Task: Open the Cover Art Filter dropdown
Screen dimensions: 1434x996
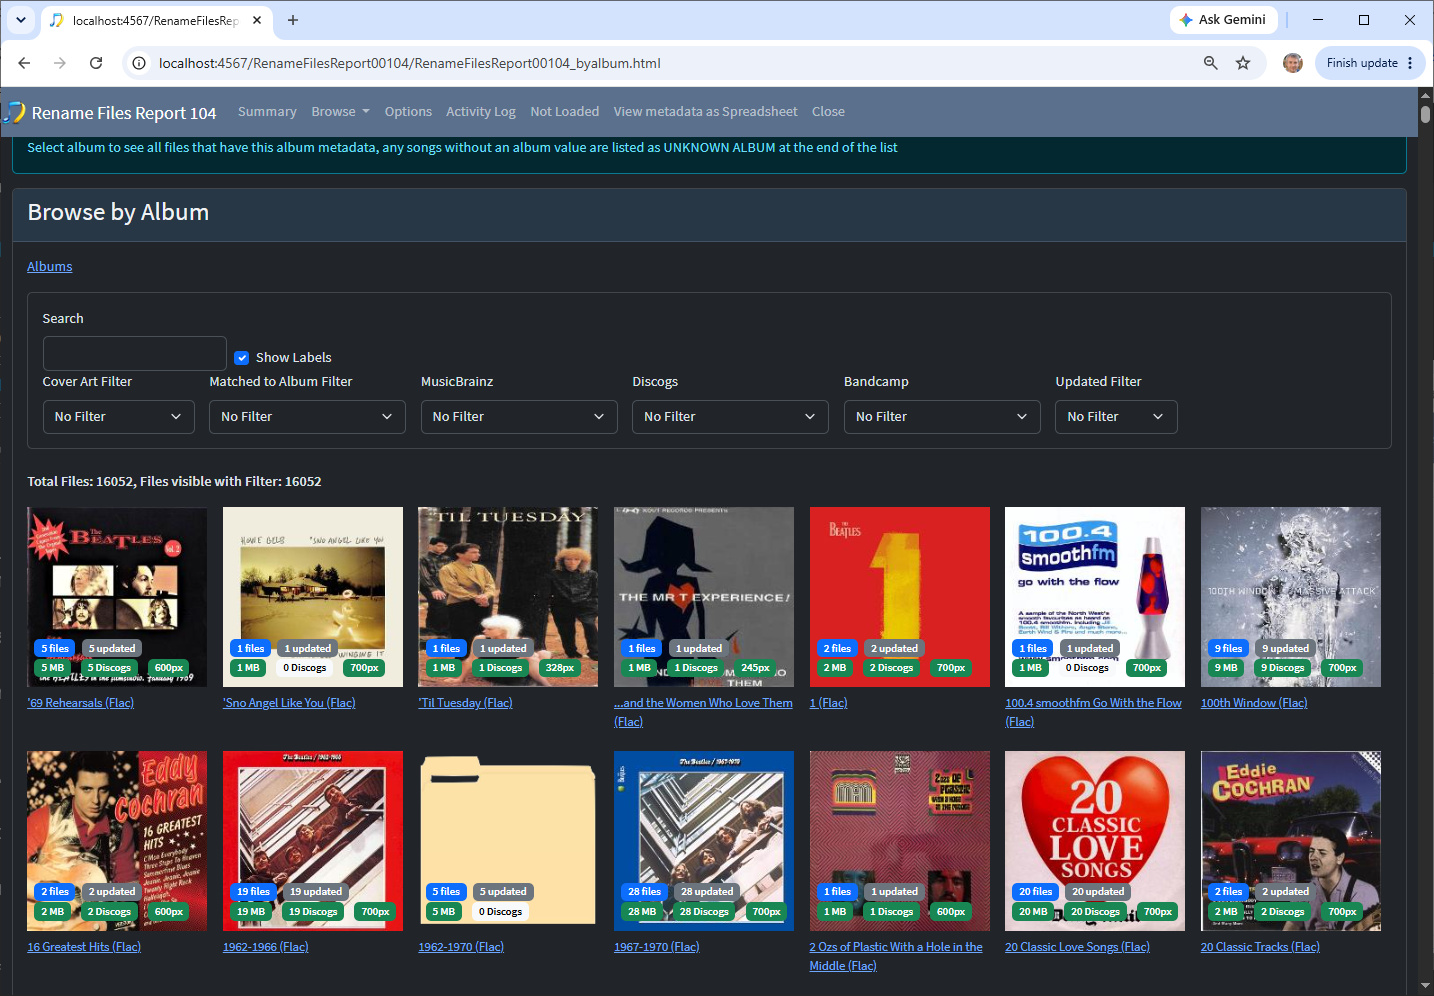Action: (118, 417)
